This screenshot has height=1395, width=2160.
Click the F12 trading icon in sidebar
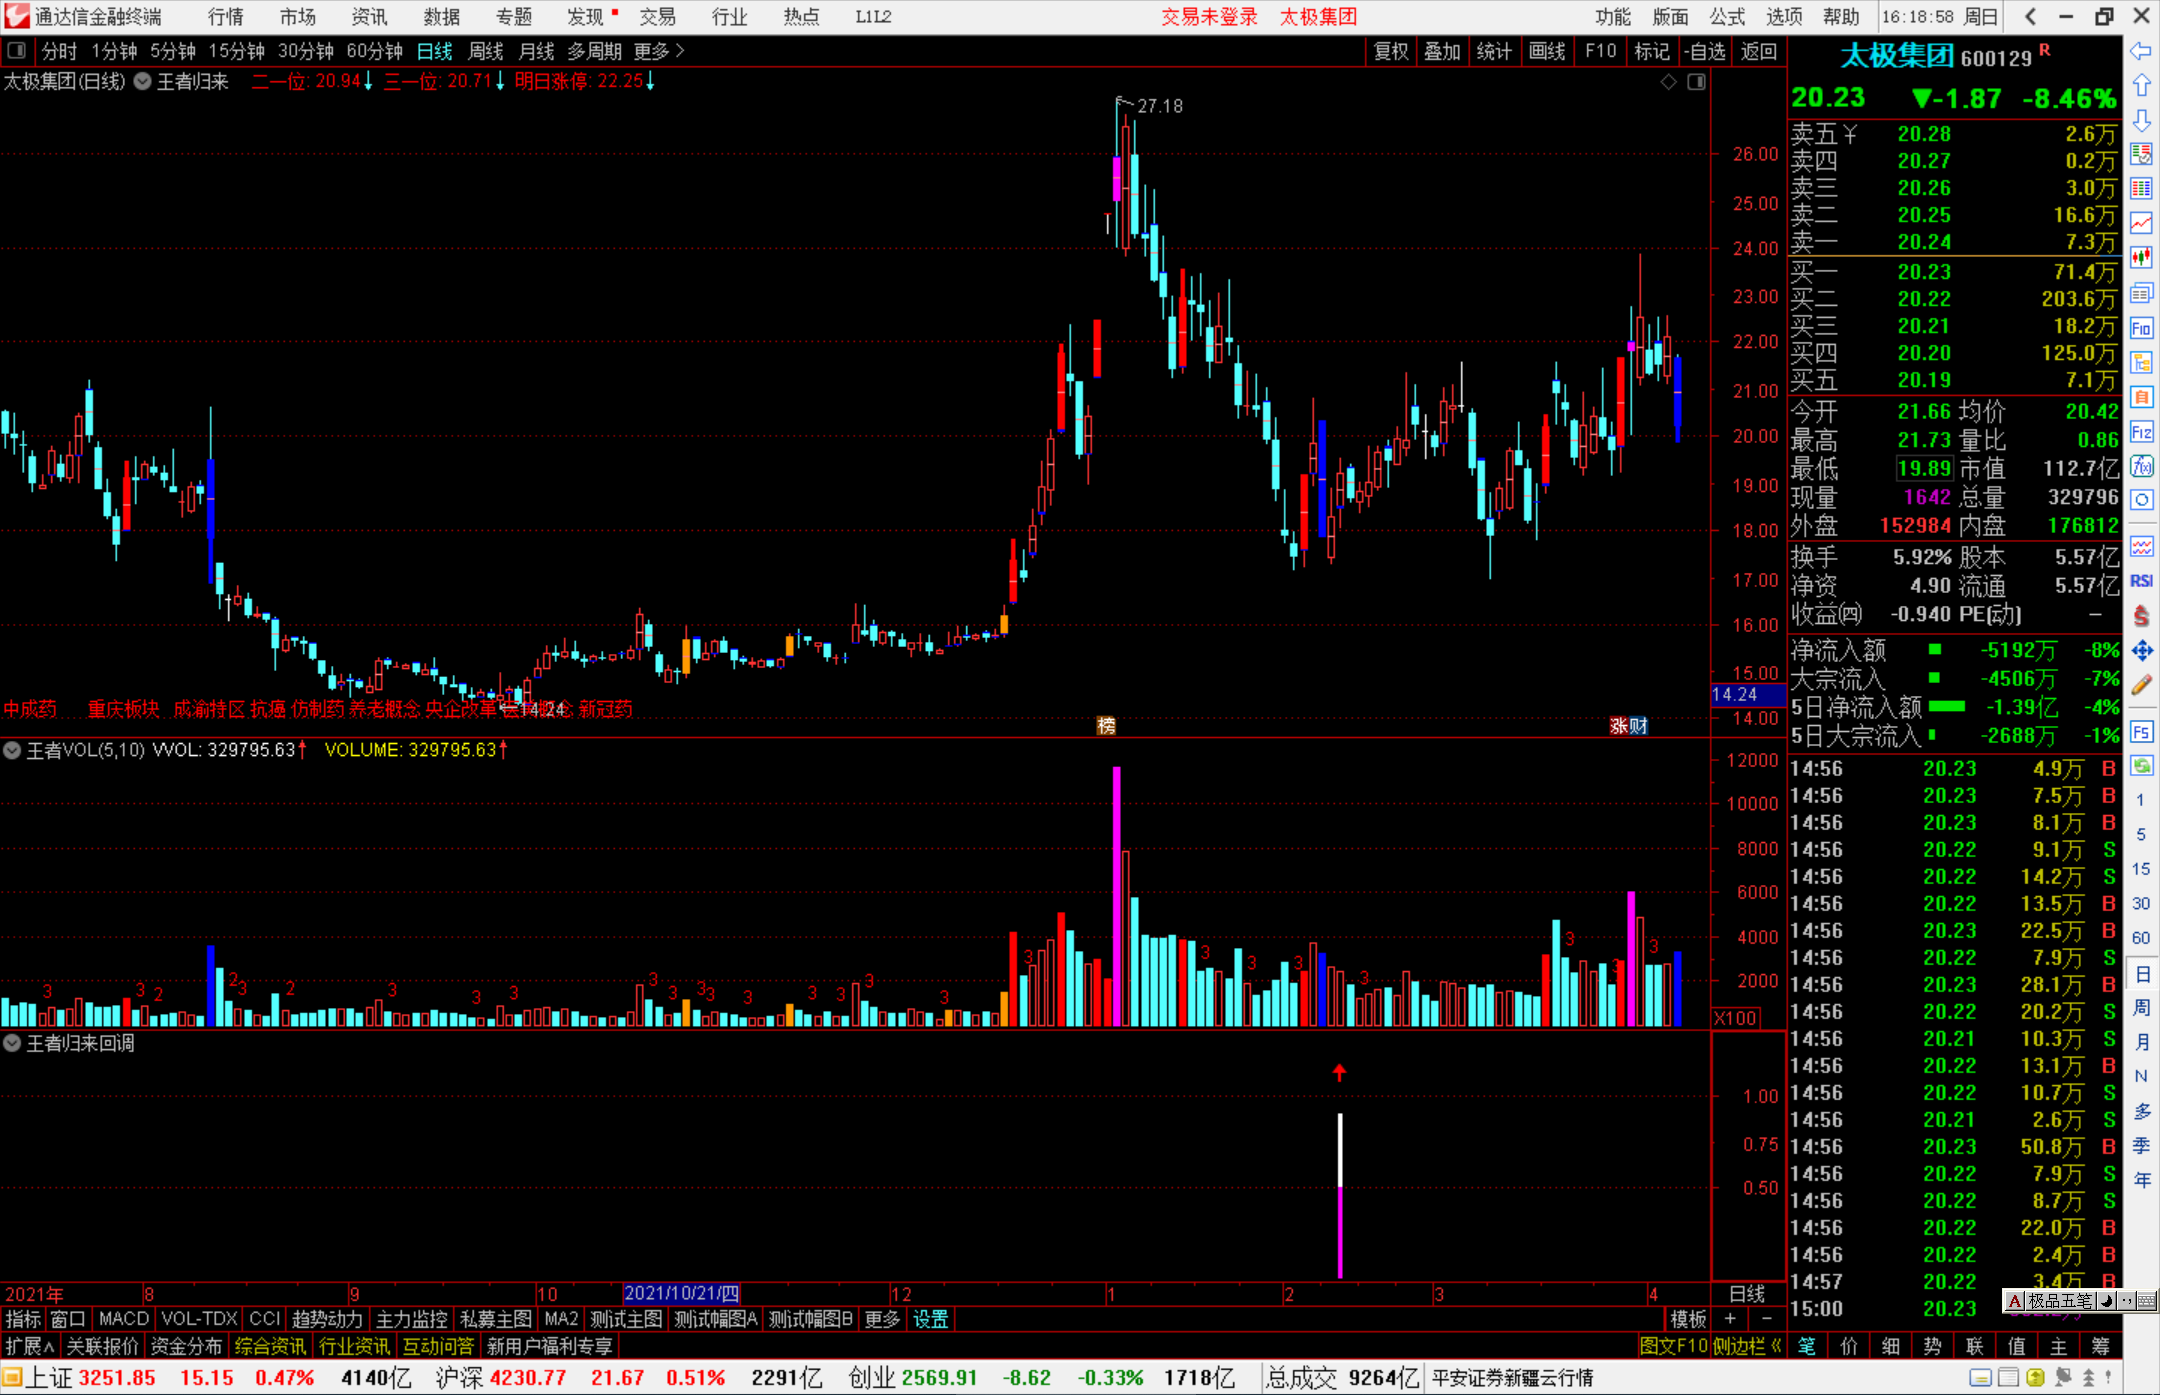tap(2141, 432)
